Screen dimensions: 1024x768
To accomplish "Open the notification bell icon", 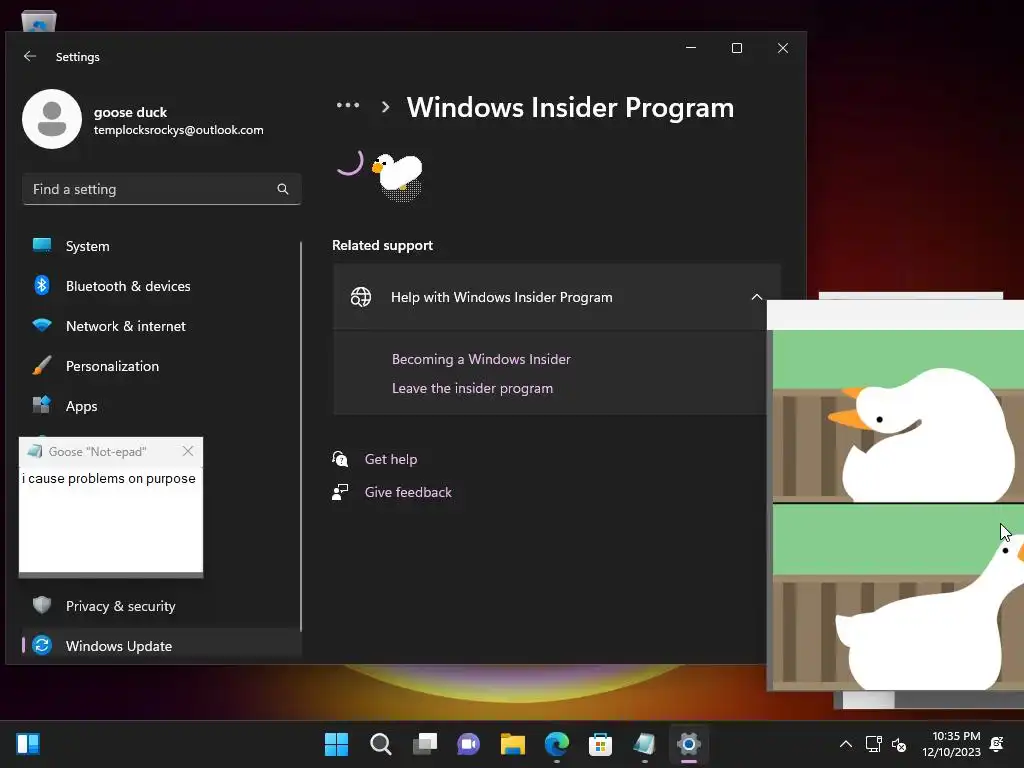I will tap(997, 744).
